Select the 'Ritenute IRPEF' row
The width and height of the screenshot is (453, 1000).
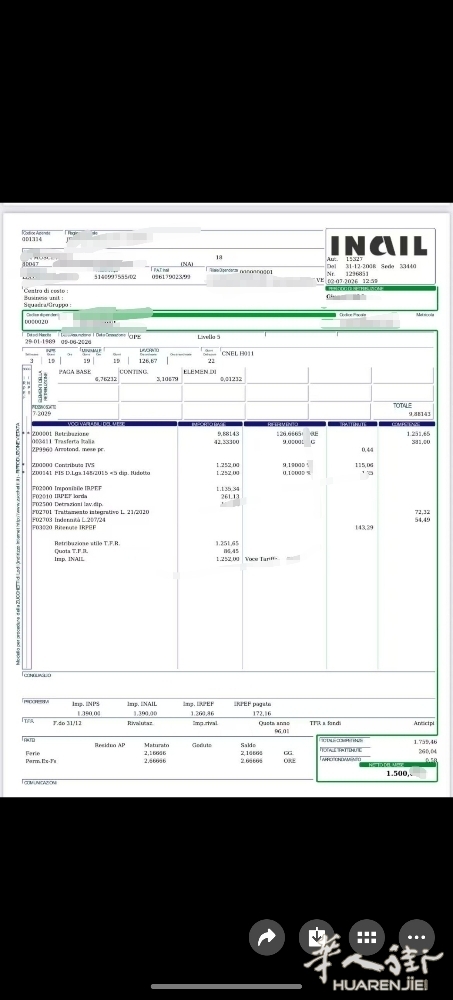click(233, 527)
